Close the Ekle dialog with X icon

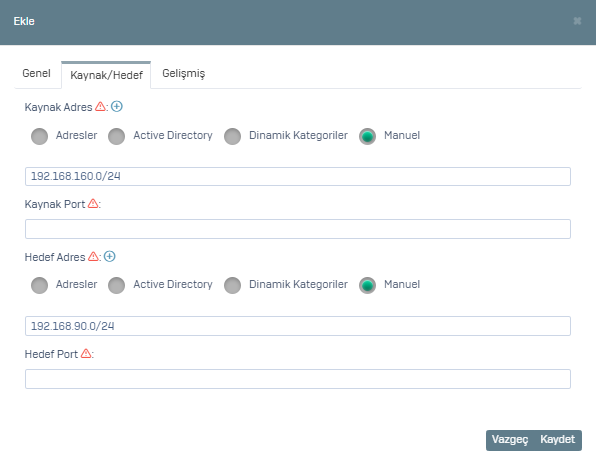click(577, 21)
